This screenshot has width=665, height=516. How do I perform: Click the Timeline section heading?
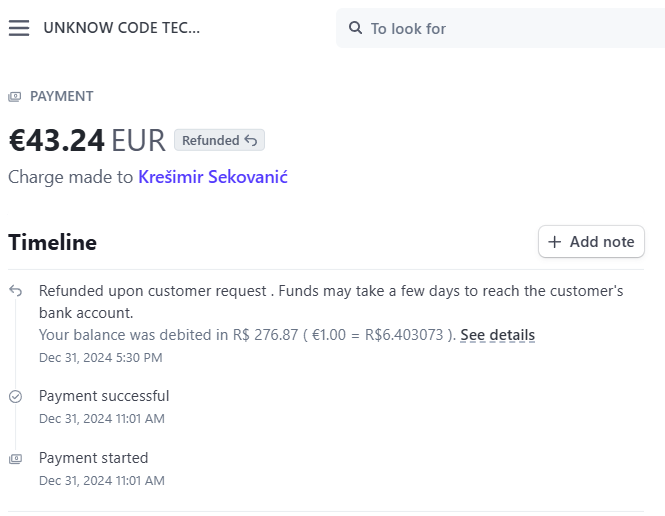pyautogui.click(x=53, y=243)
